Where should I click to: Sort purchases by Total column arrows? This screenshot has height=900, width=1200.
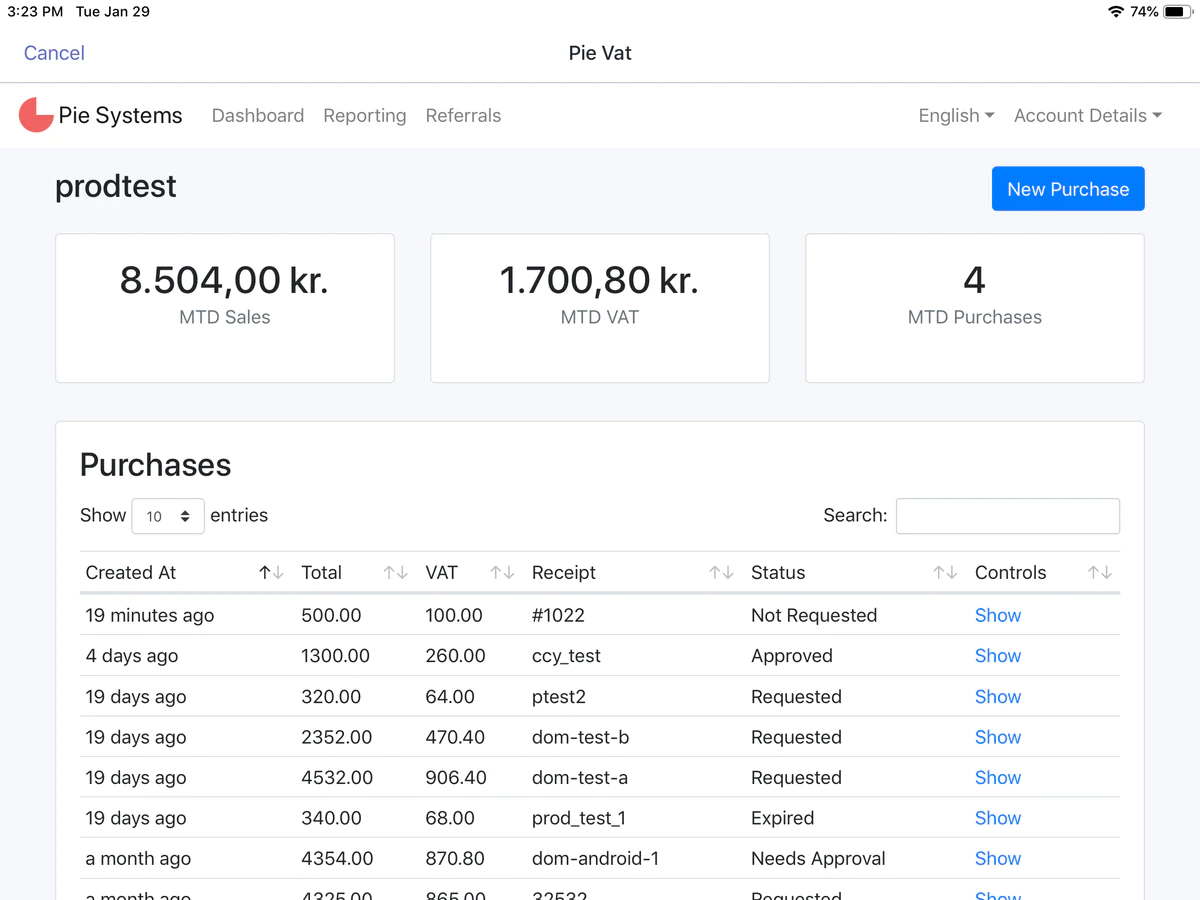[x=395, y=573]
